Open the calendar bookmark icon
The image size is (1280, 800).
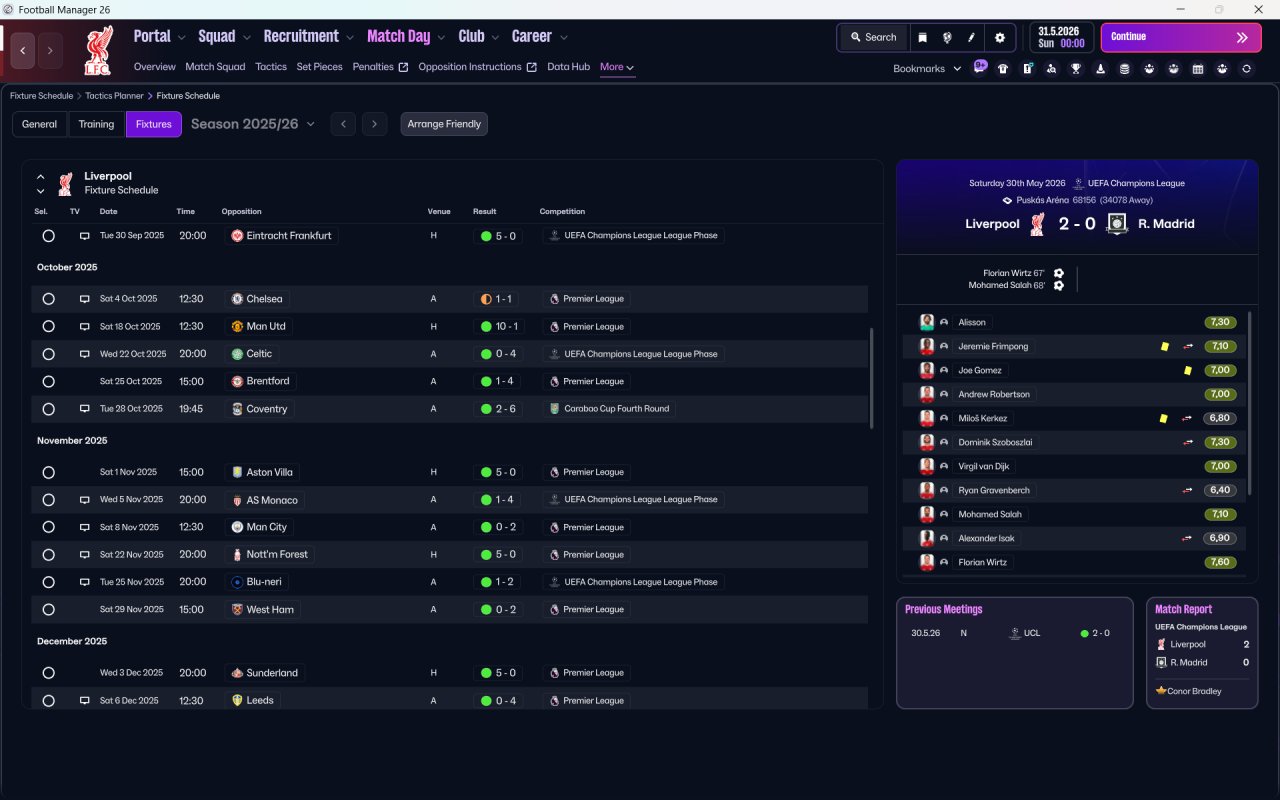point(1198,69)
